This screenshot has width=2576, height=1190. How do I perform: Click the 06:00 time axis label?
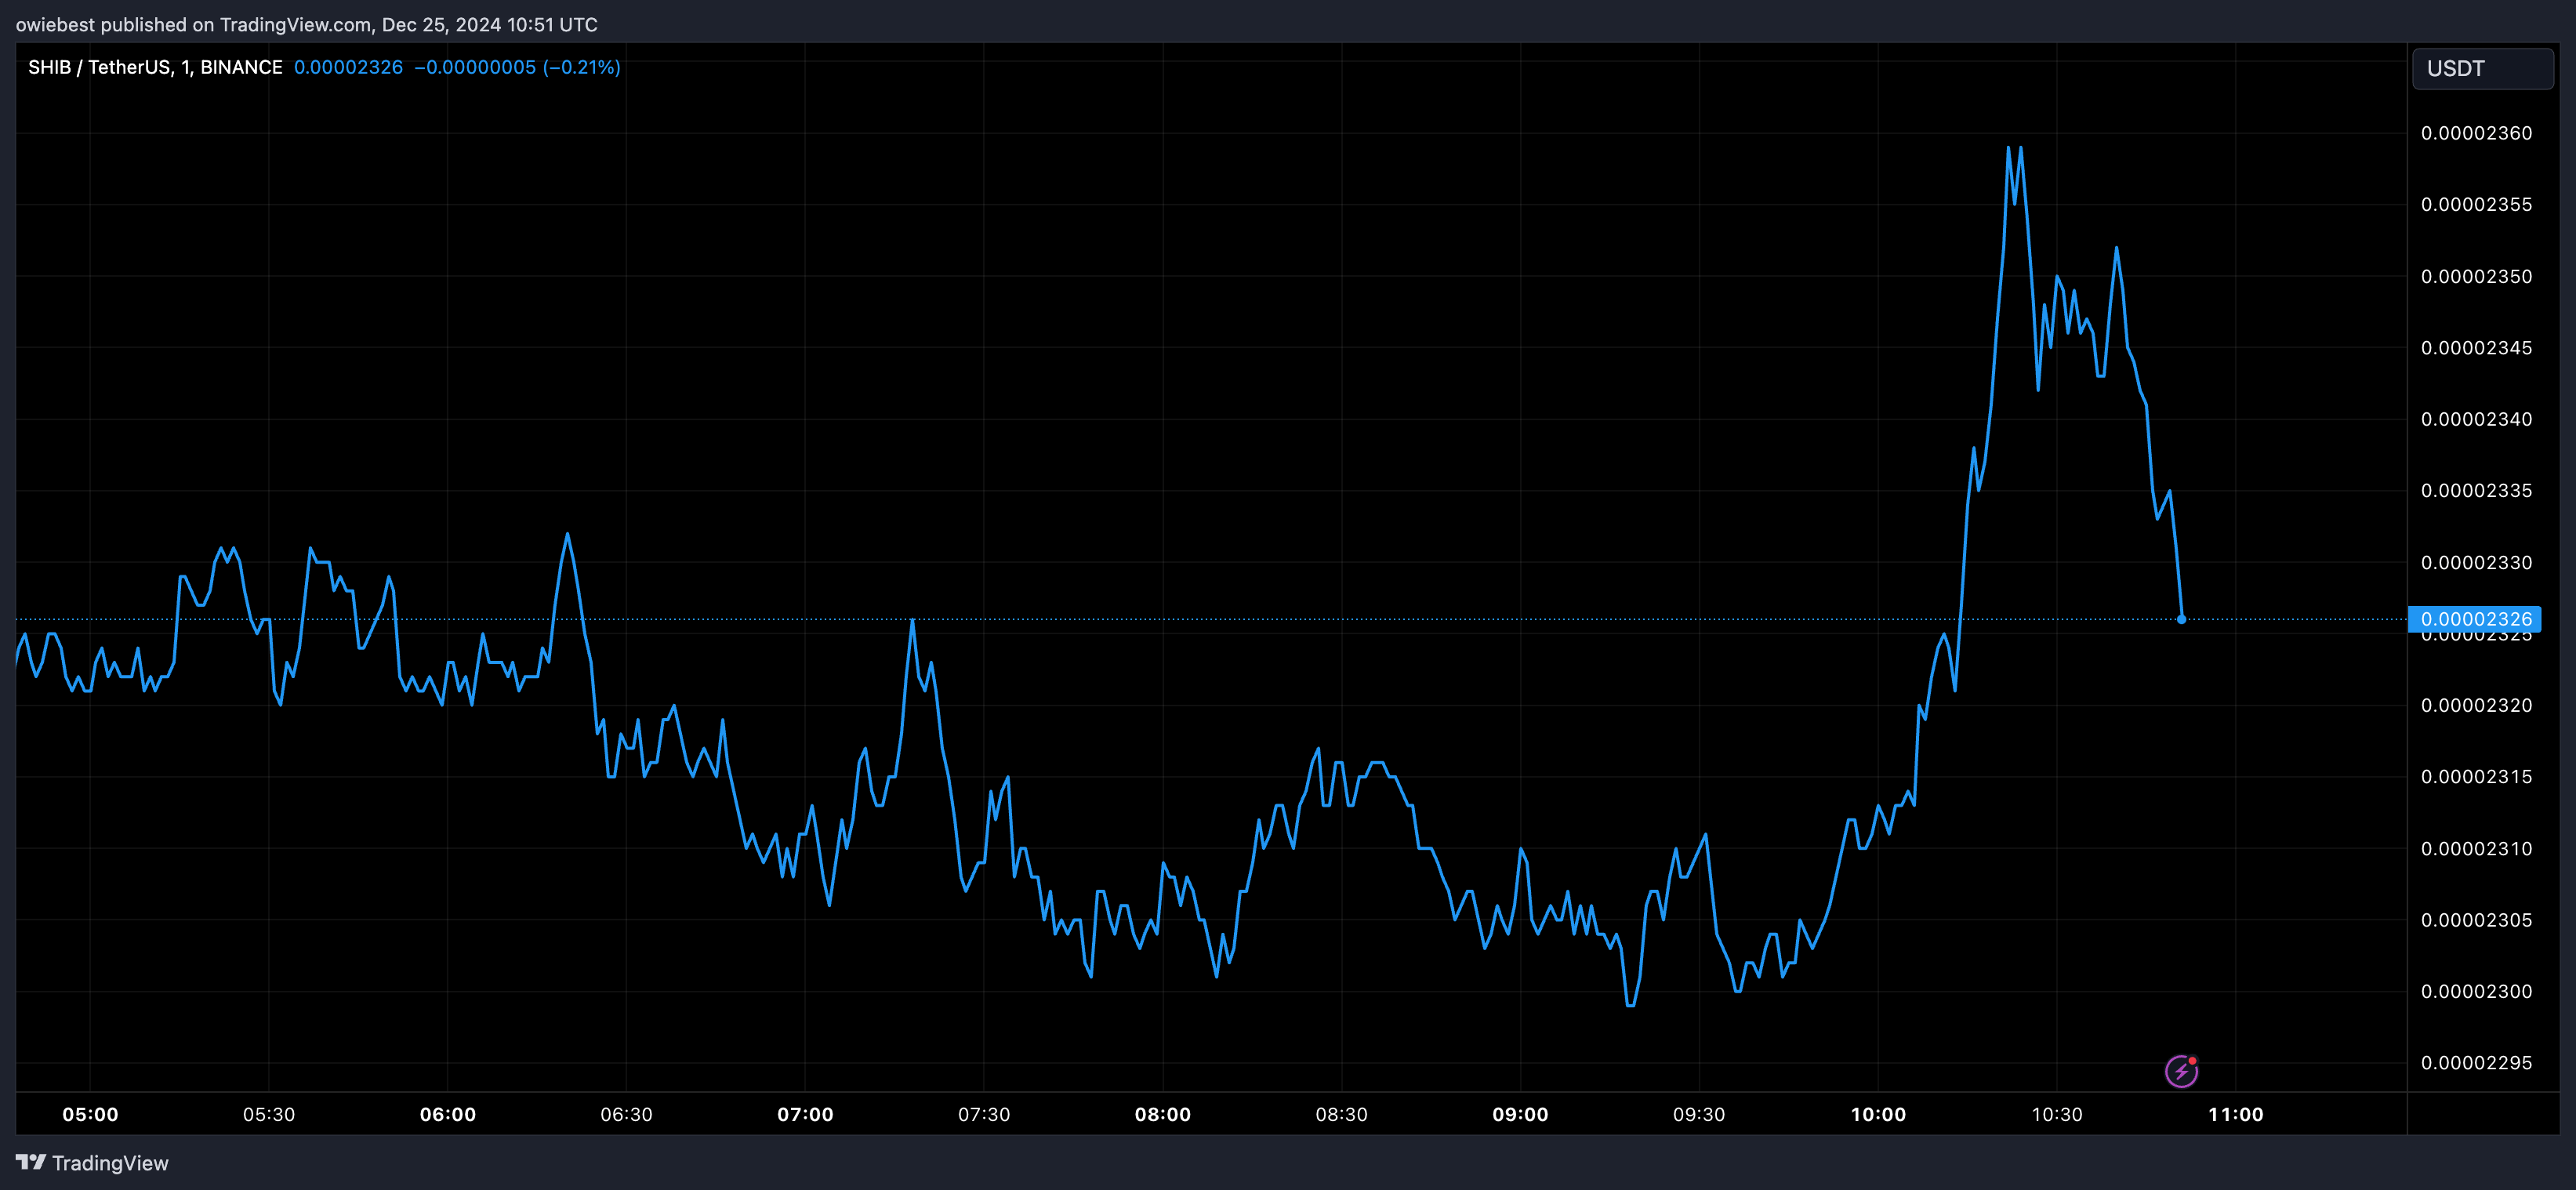(x=447, y=1114)
